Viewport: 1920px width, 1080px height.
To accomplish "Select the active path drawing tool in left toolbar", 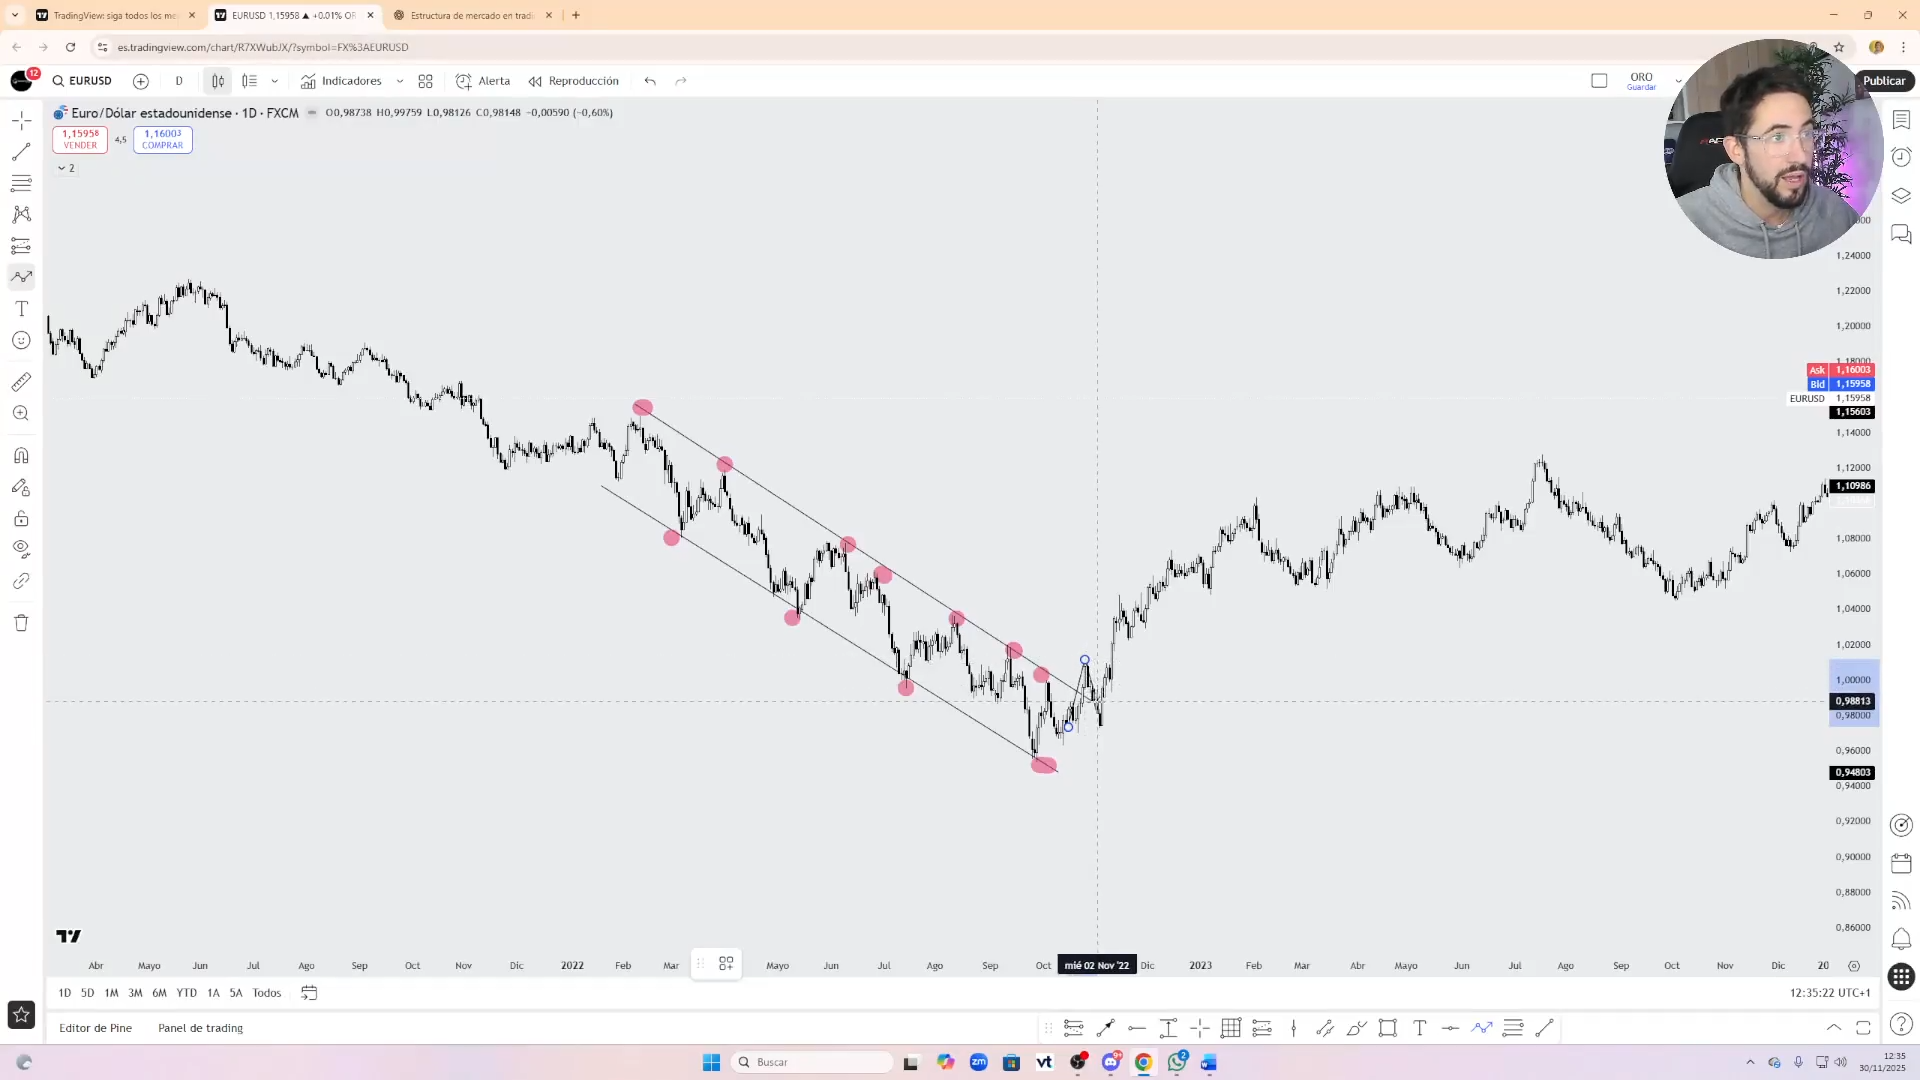I will [x=21, y=277].
